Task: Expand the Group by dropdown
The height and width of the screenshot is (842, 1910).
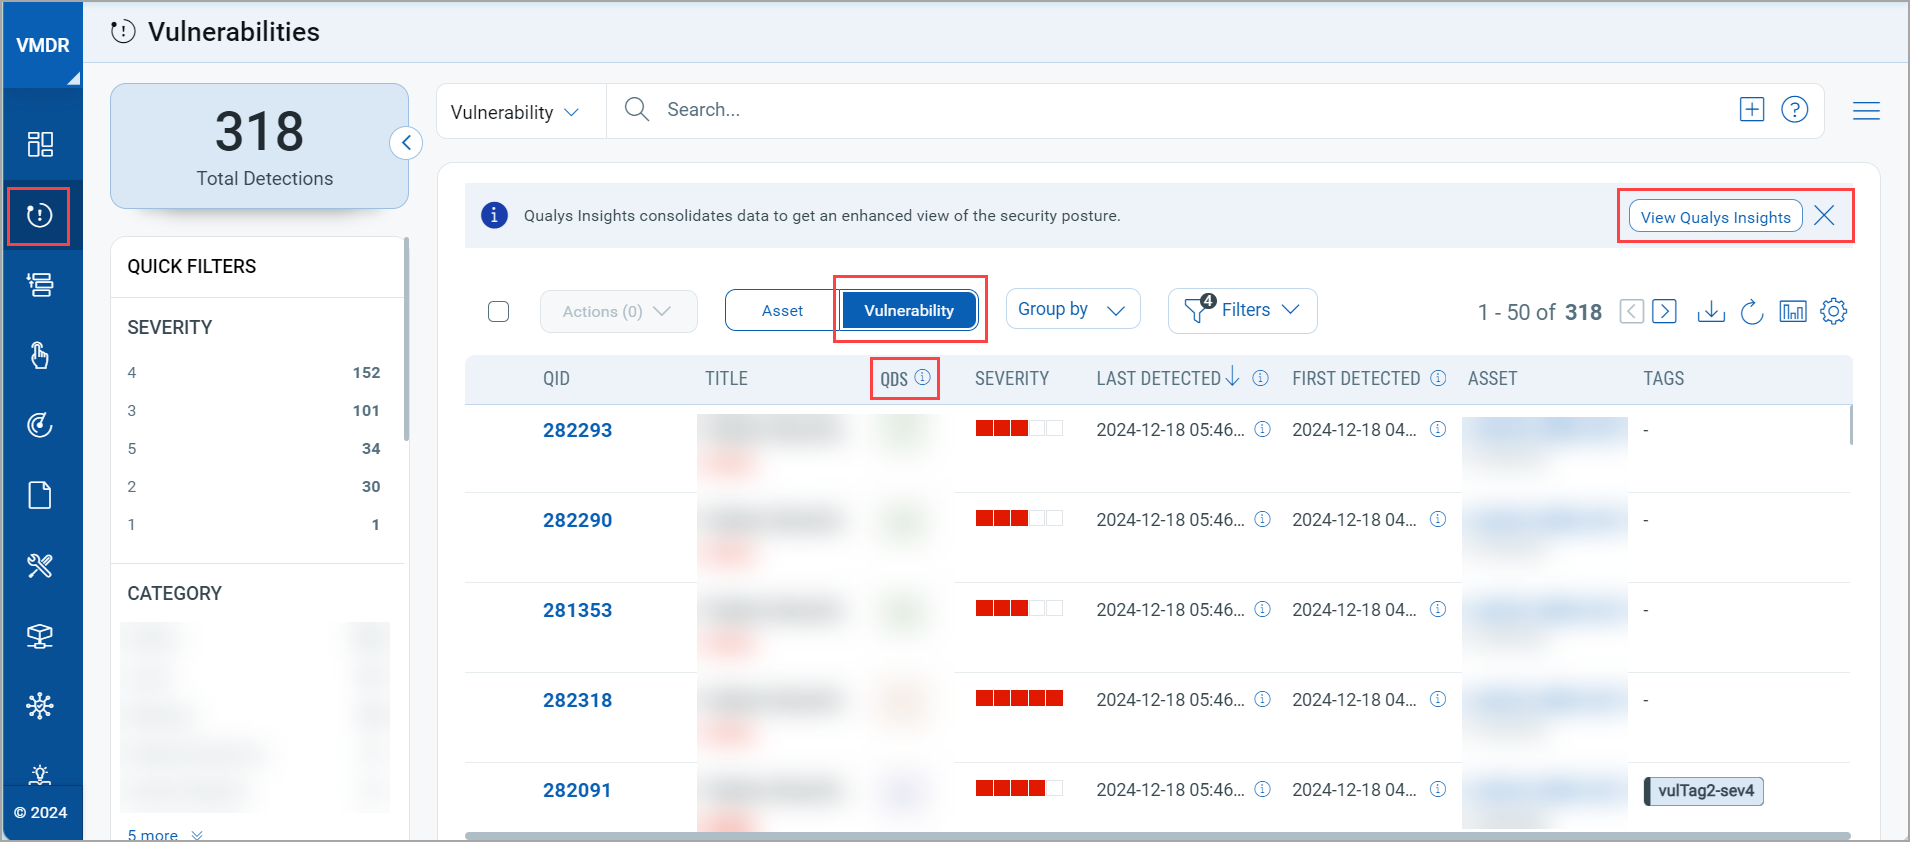Action: (1072, 310)
